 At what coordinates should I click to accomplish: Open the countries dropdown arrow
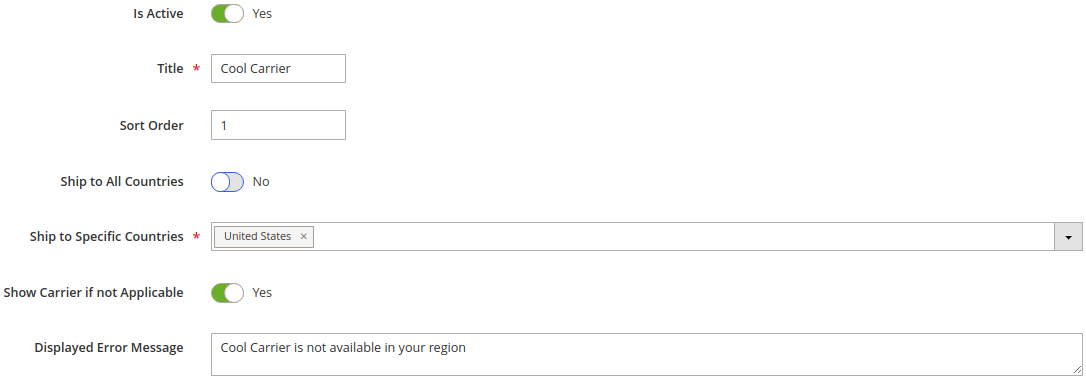(1068, 237)
